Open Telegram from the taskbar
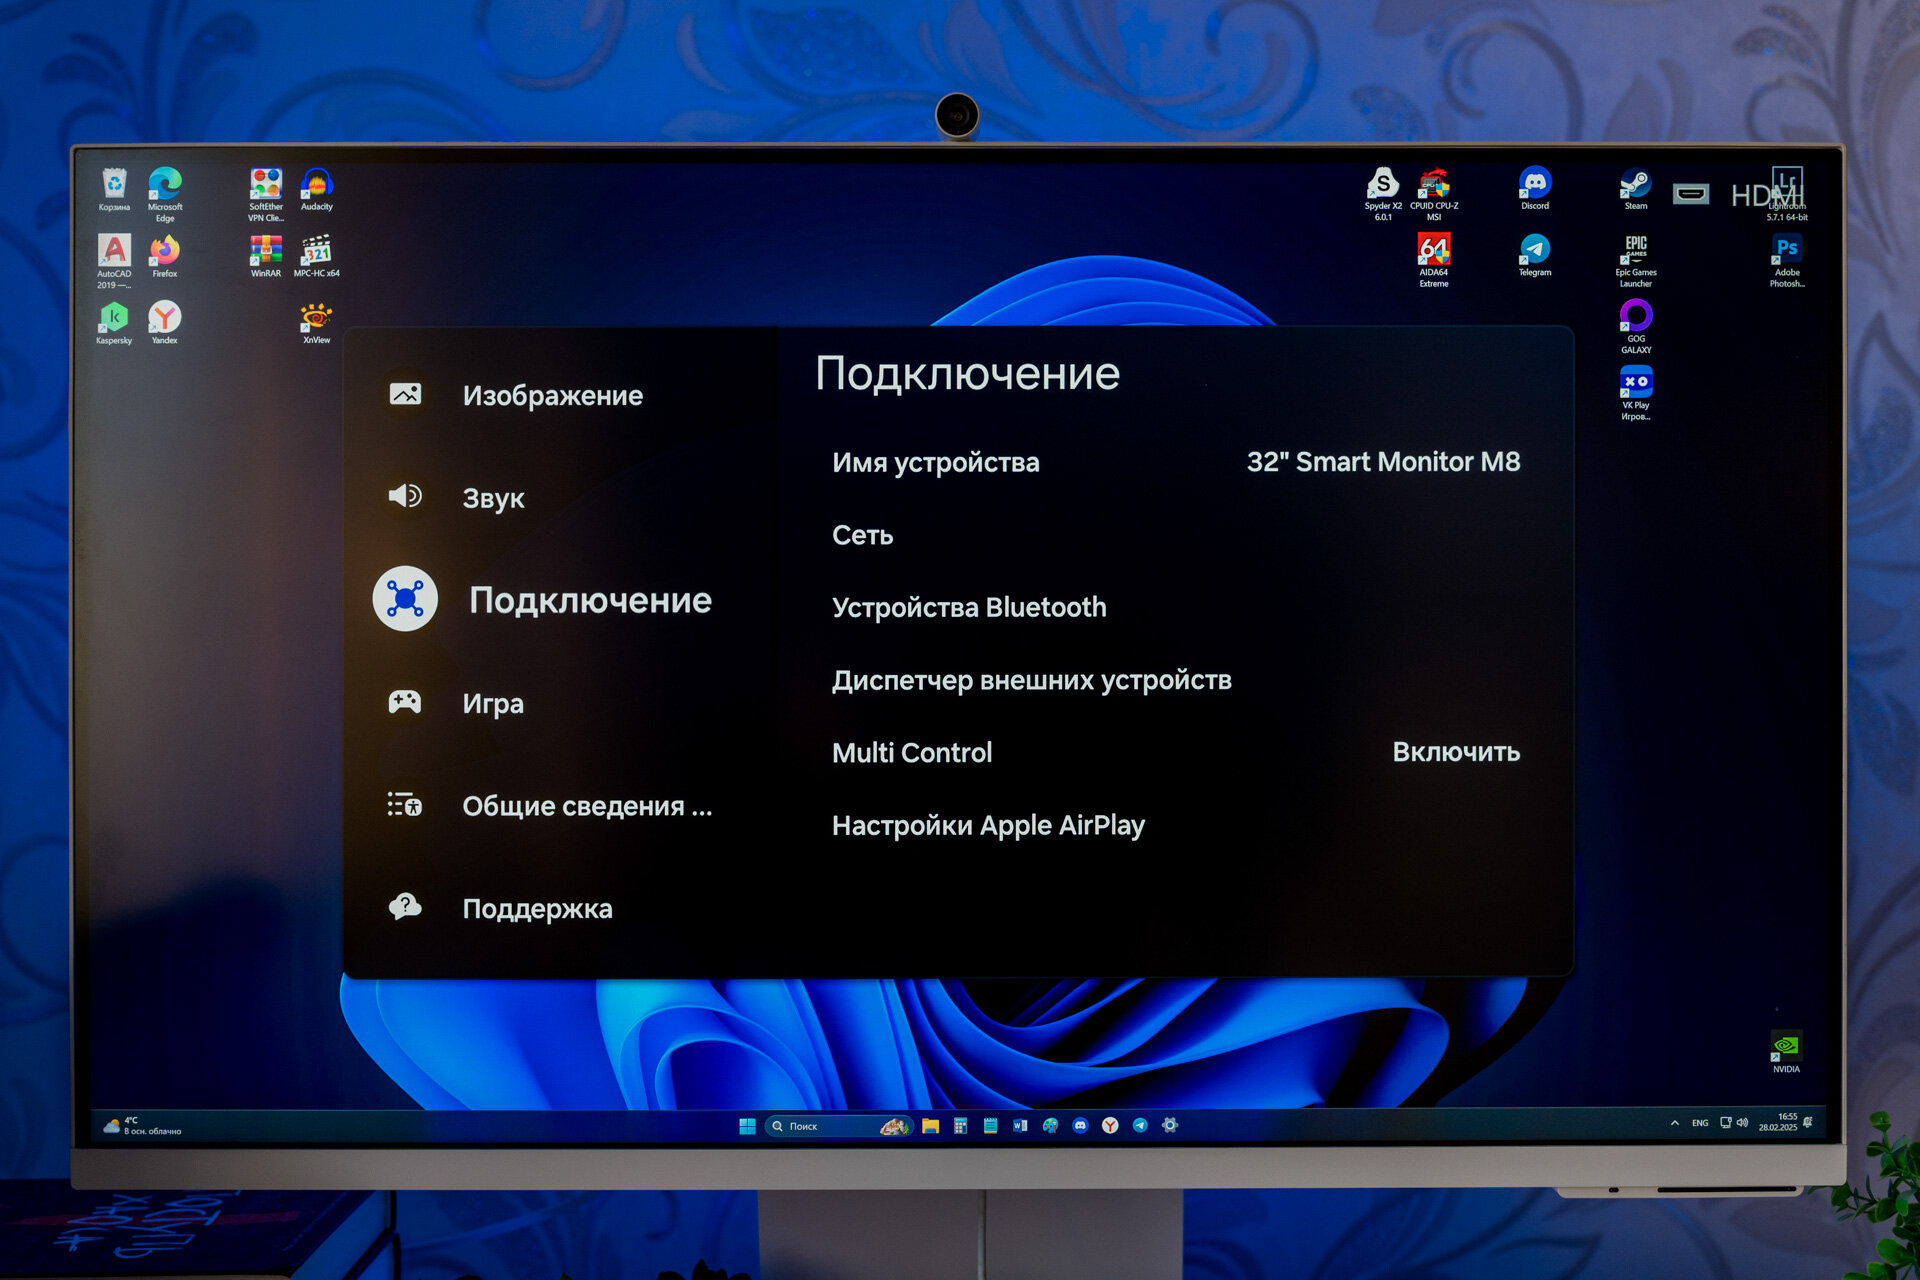Viewport: 1920px width, 1280px height. pyautogui.click(x=1140, y=1126)
